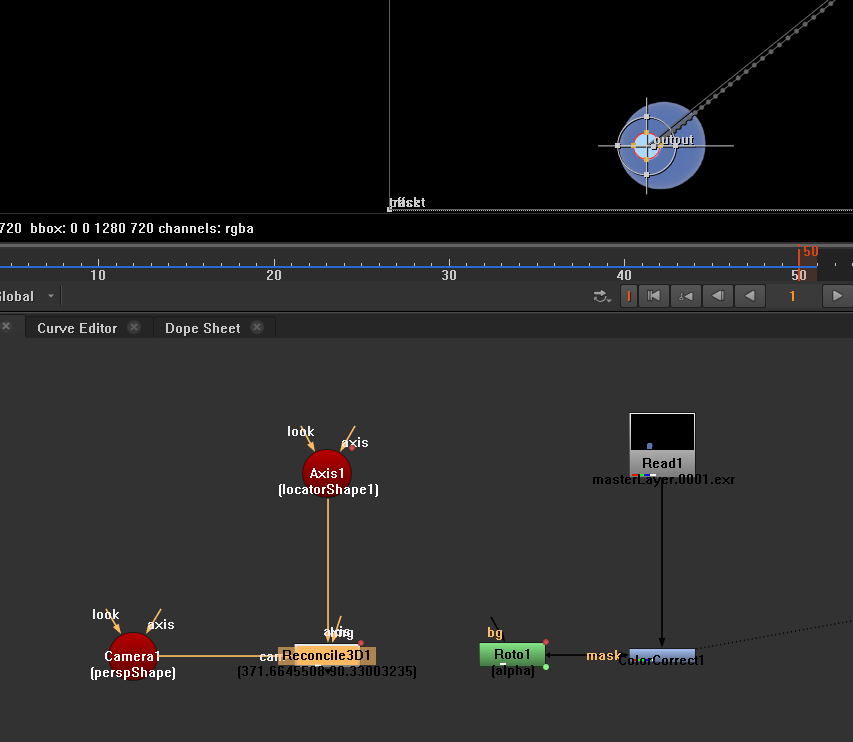Switch to the Dope Sheet tab
Screen dimensions: 853x742
pos(202,328)
